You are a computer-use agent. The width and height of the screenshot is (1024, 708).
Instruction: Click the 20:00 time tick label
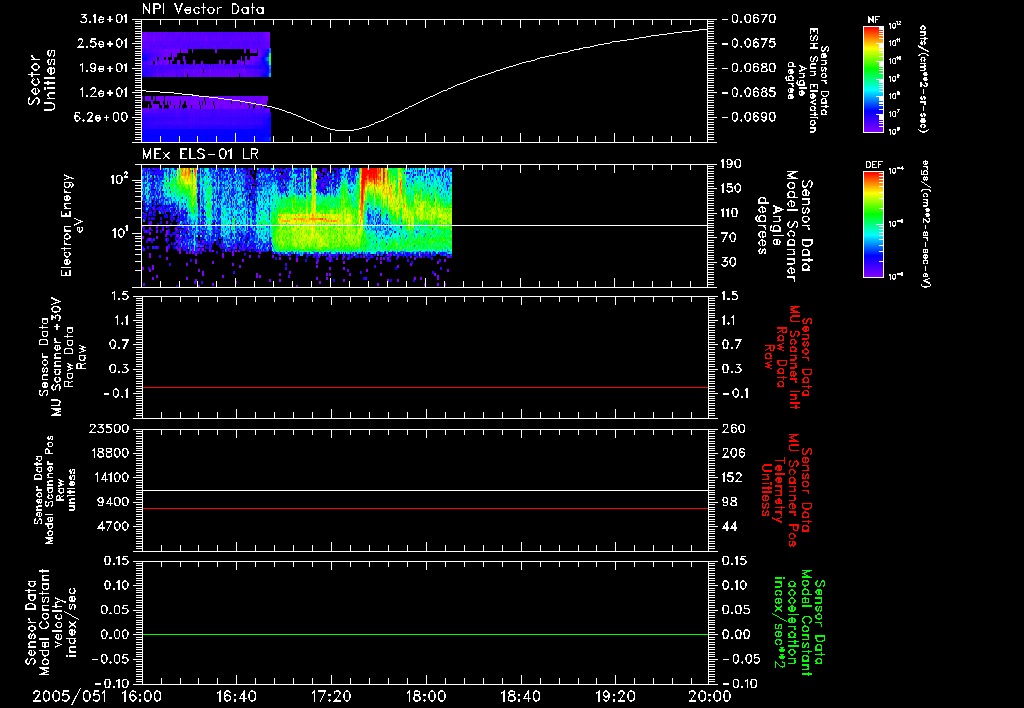pos(710,696)
